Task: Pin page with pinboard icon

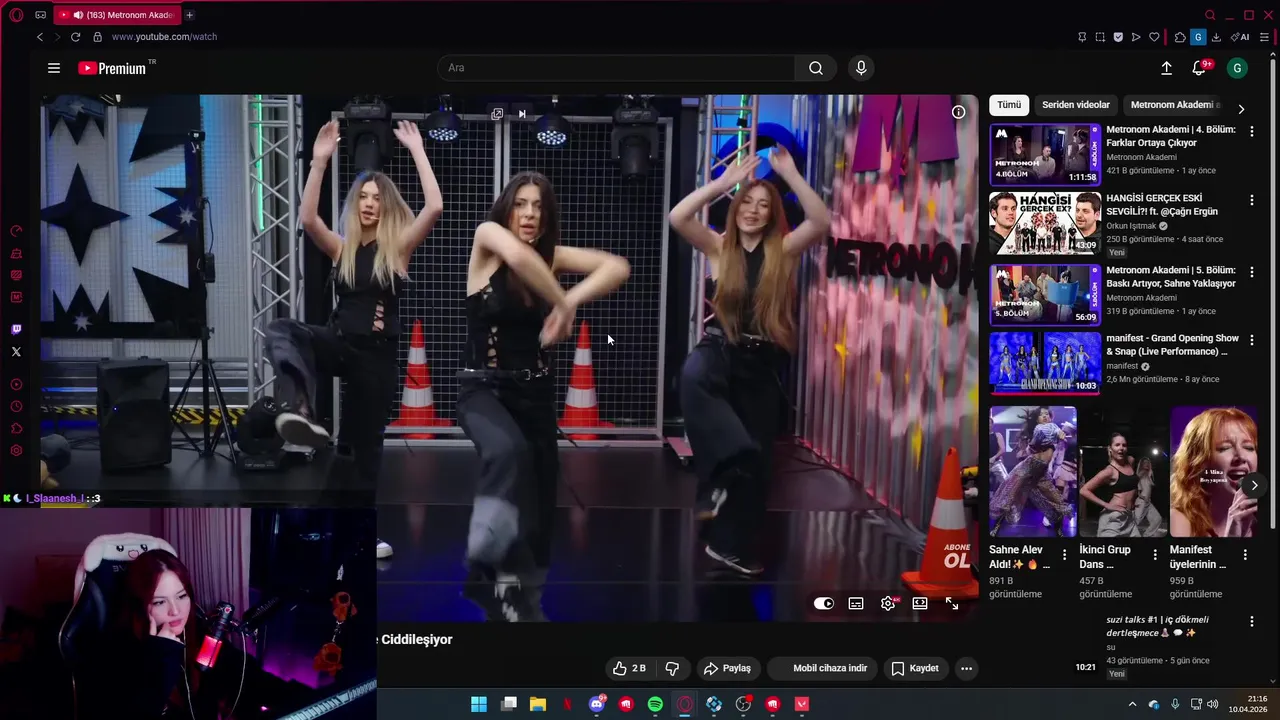Action: coord(1082,37)
